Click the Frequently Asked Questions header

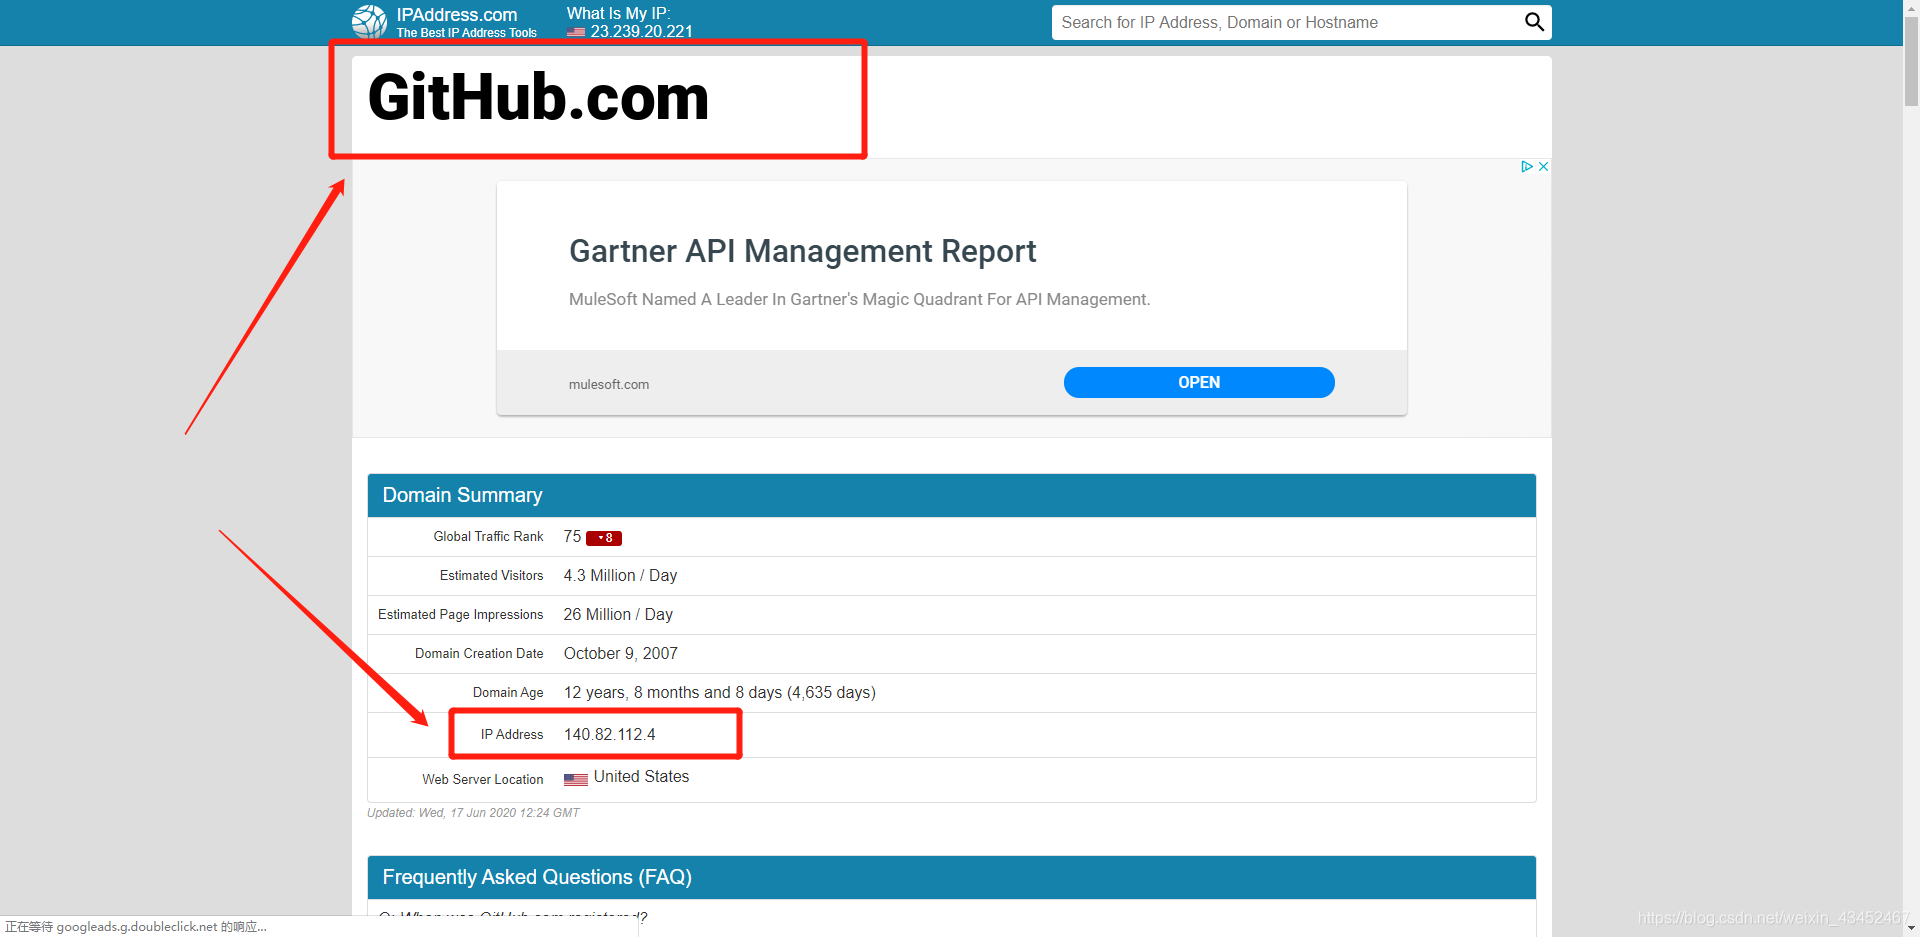[951, 877]
